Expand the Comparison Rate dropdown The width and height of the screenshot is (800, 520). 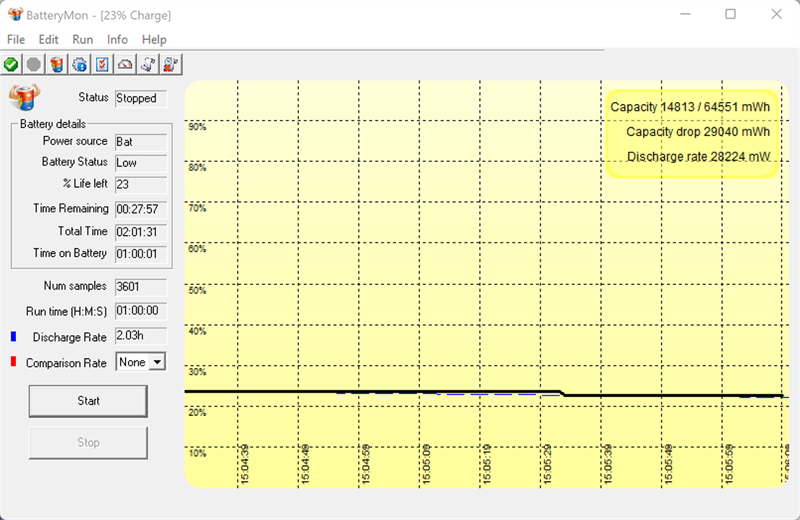155,362
